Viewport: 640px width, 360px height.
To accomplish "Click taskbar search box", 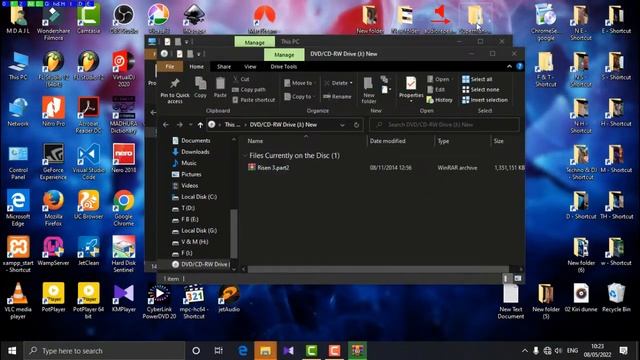I will [x=104, y=351].
